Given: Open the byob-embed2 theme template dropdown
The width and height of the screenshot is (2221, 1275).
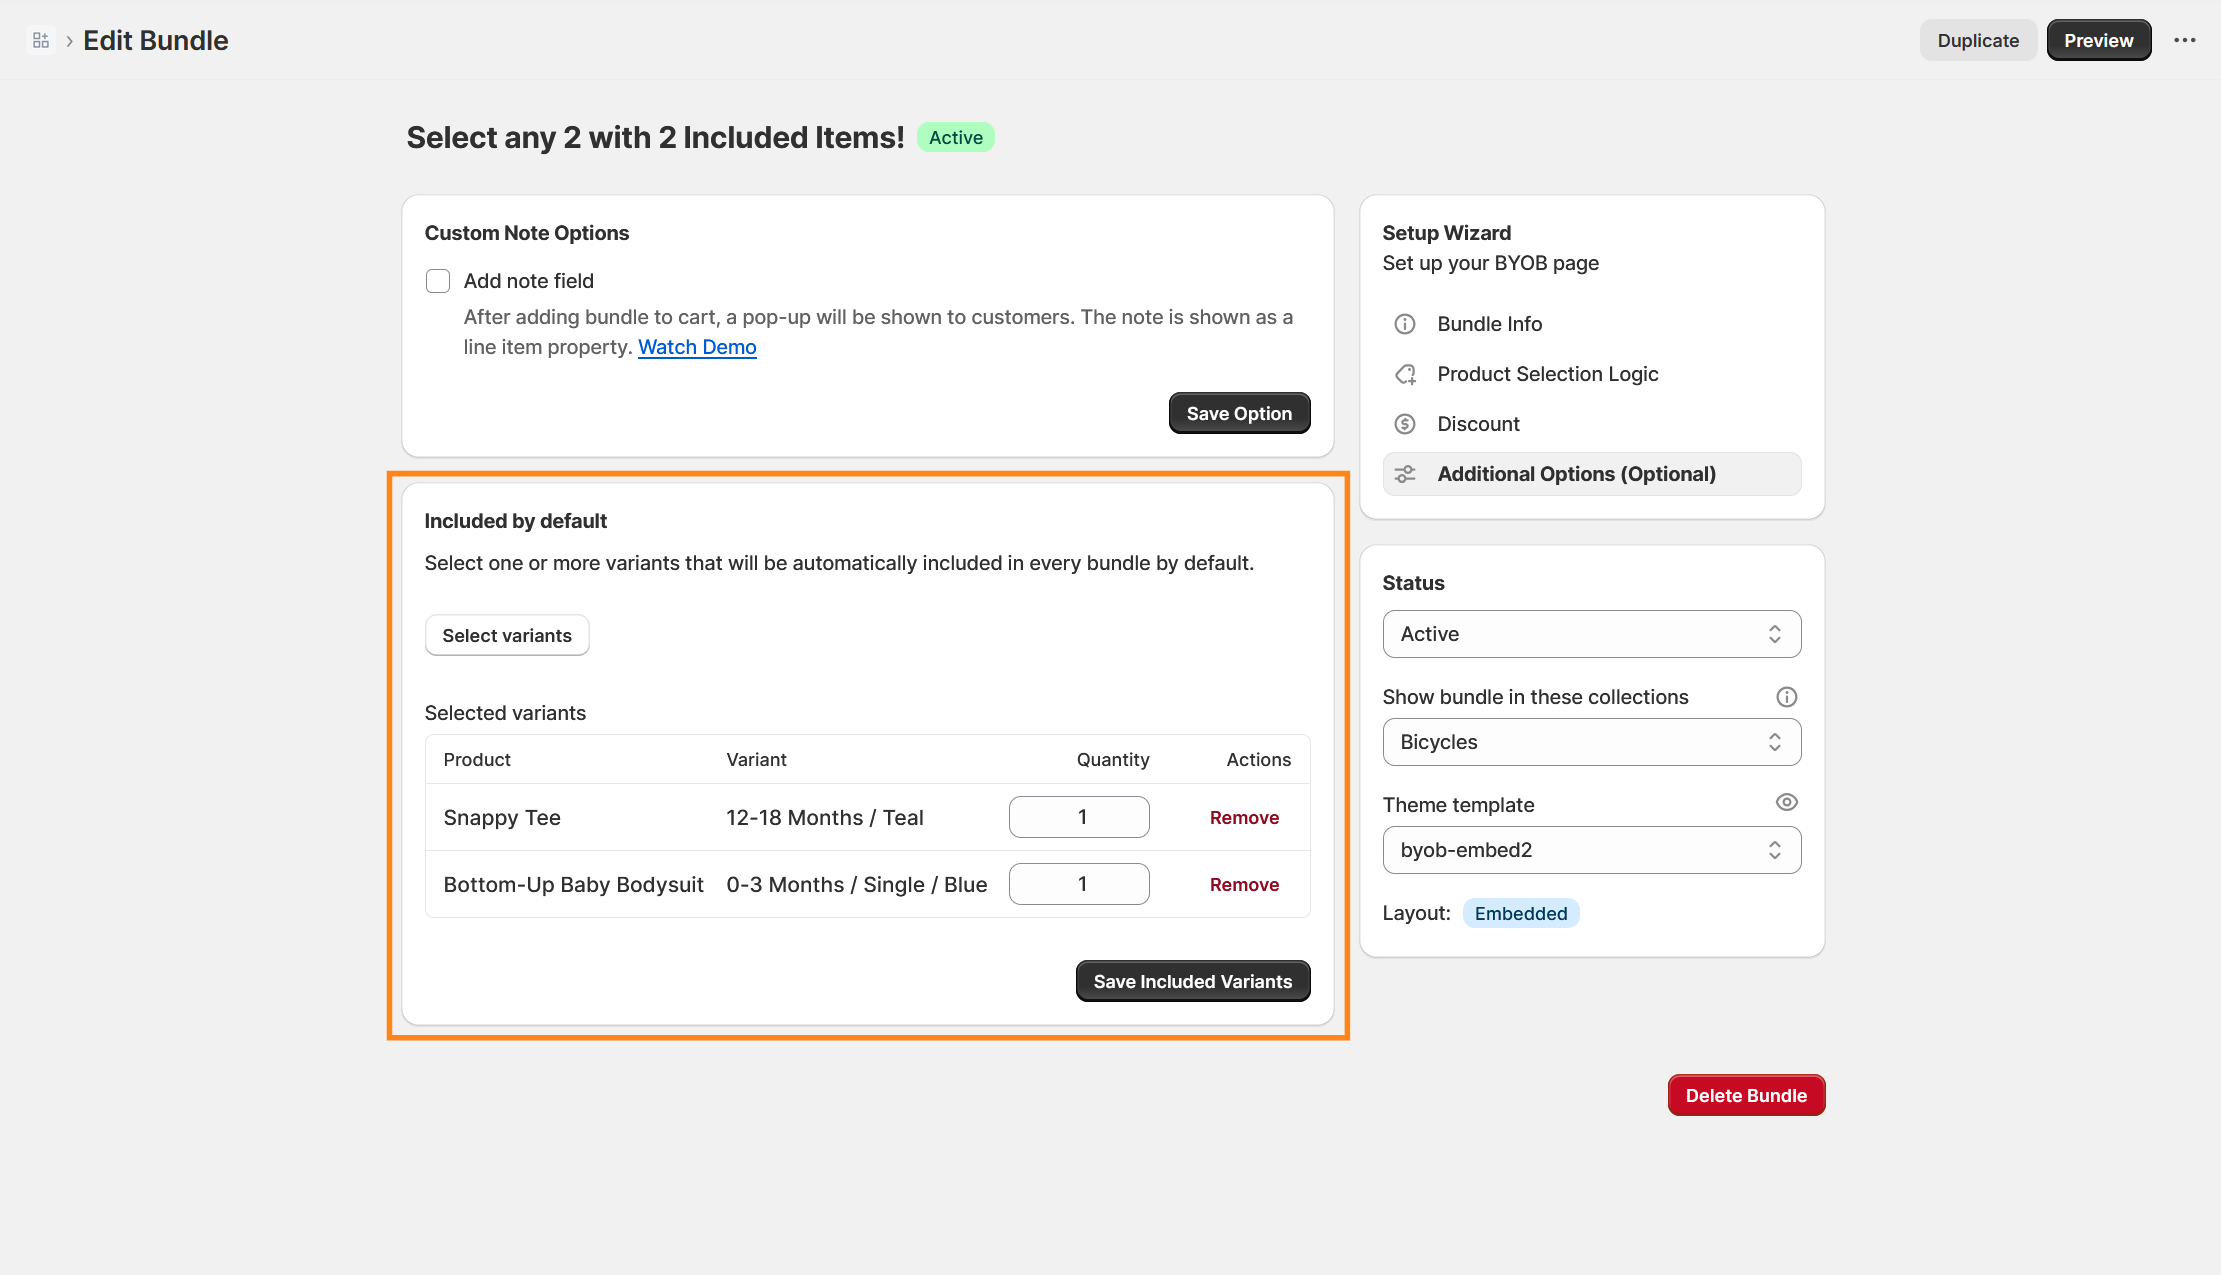Looking at the screenshot, I should click(1591, 850).
